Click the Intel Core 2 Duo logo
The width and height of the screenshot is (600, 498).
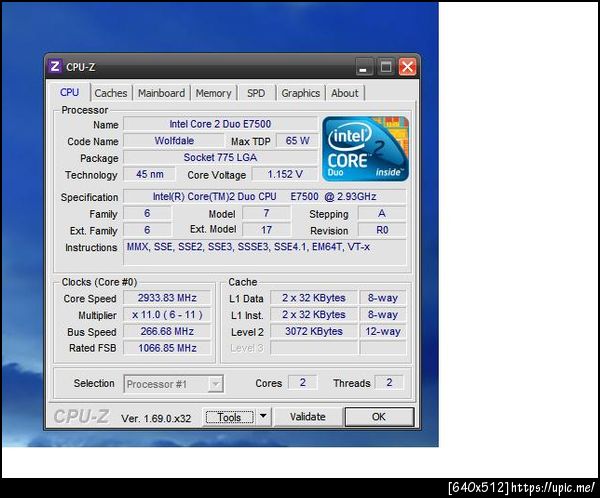click(x=365, y=149)
